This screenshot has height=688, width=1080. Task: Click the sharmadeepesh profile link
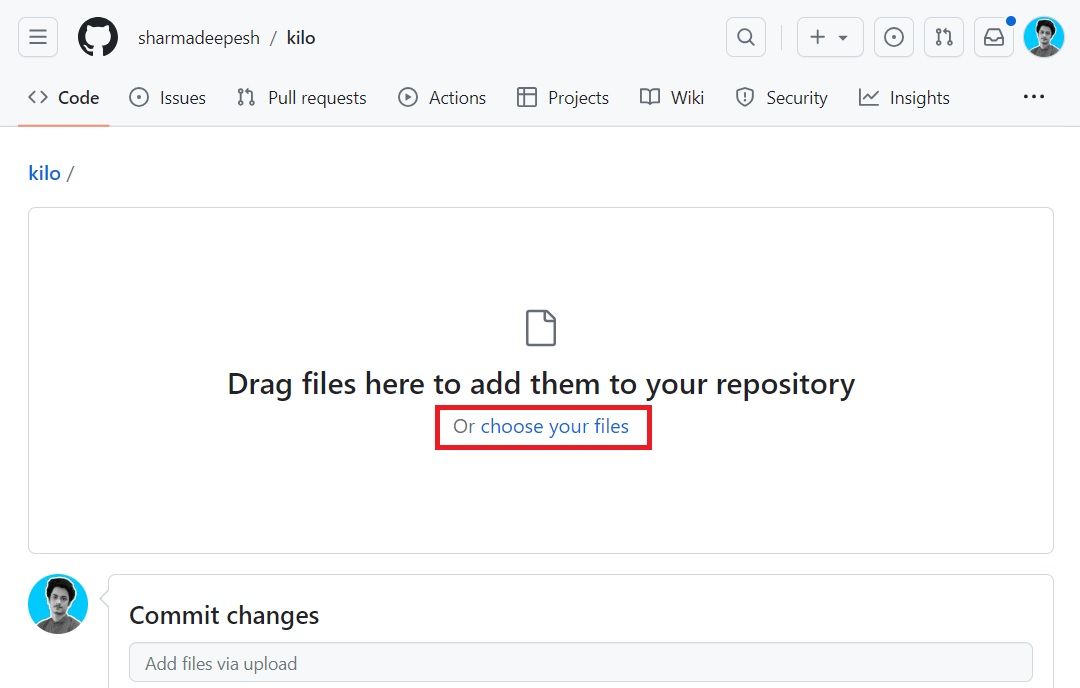(x=197, y=37)
